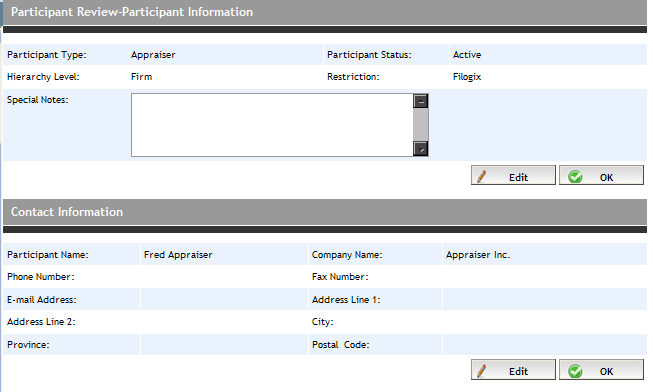This screenshot has width=653, height=392.
Task: Click the 'Phone Number:' label
Action: (x=40, y=277)
